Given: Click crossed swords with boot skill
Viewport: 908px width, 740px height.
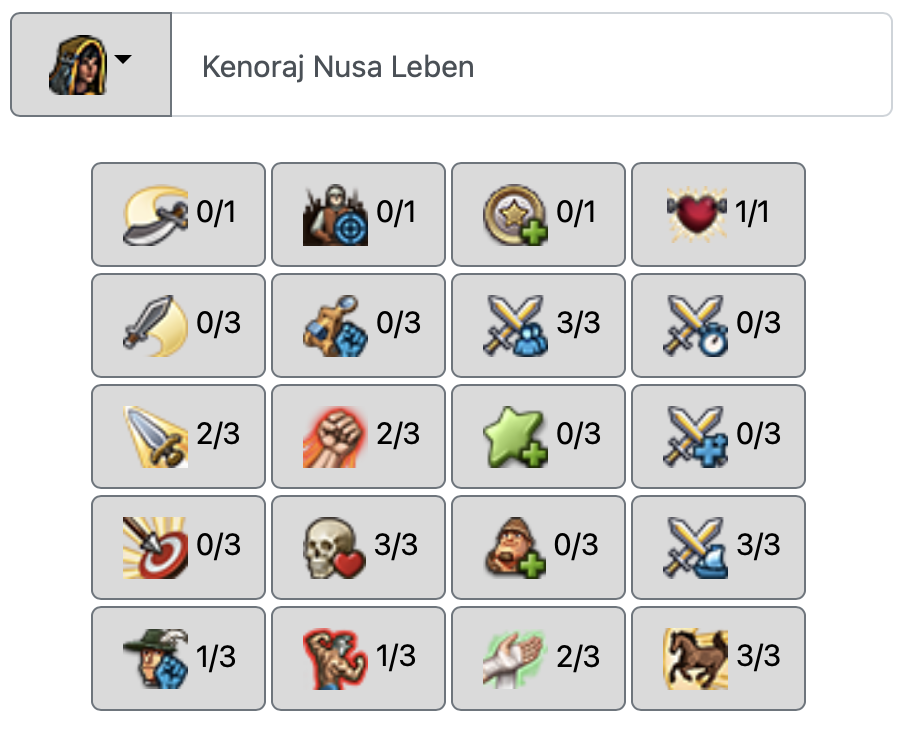Looking at the screenshot, I should [718, 546].
